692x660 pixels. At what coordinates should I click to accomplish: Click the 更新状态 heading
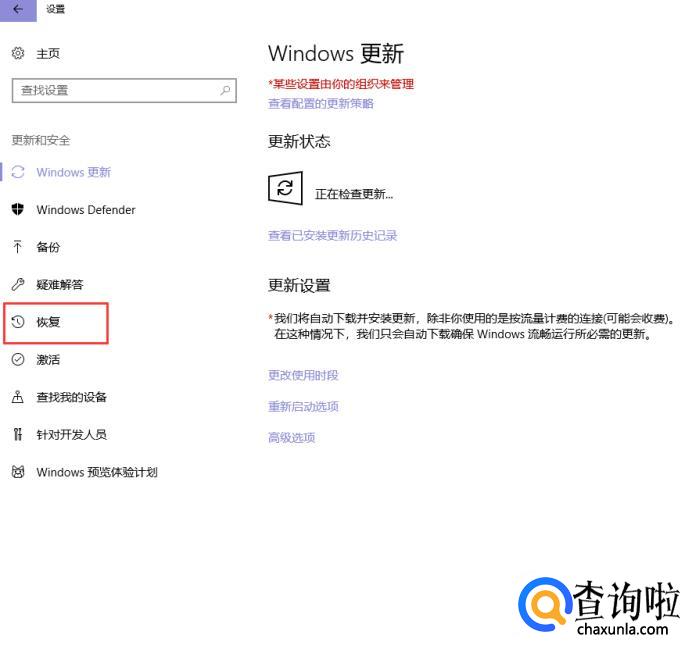[x=299, y=141]
